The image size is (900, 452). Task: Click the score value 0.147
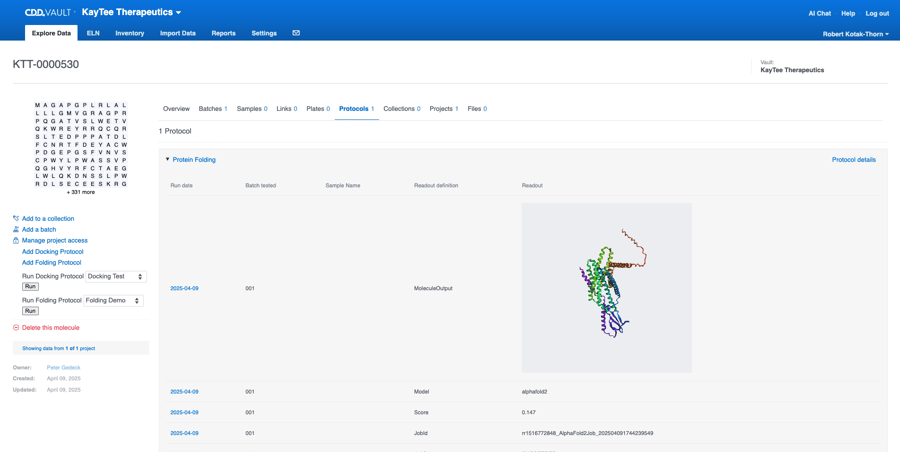[529, 412]
